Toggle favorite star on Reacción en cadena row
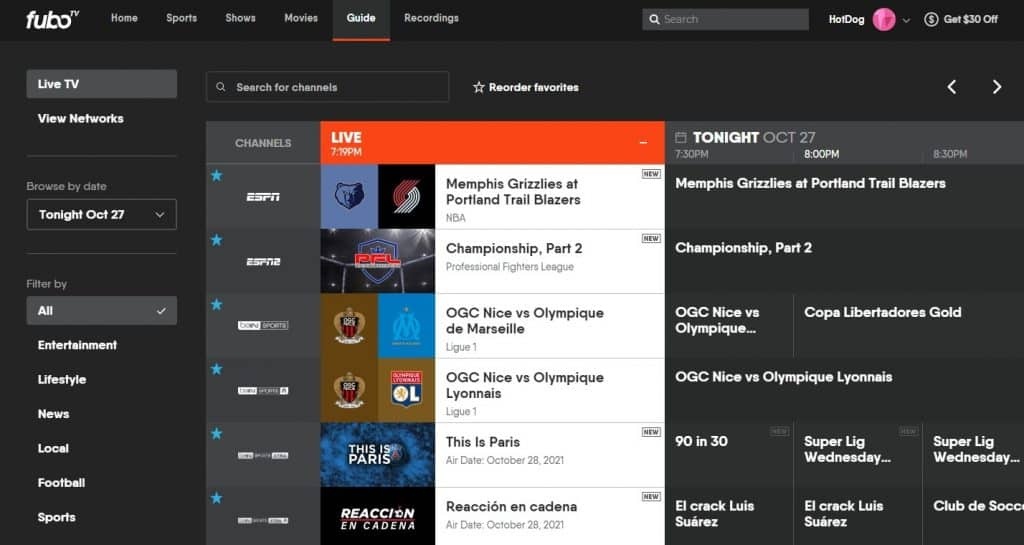 217,499
